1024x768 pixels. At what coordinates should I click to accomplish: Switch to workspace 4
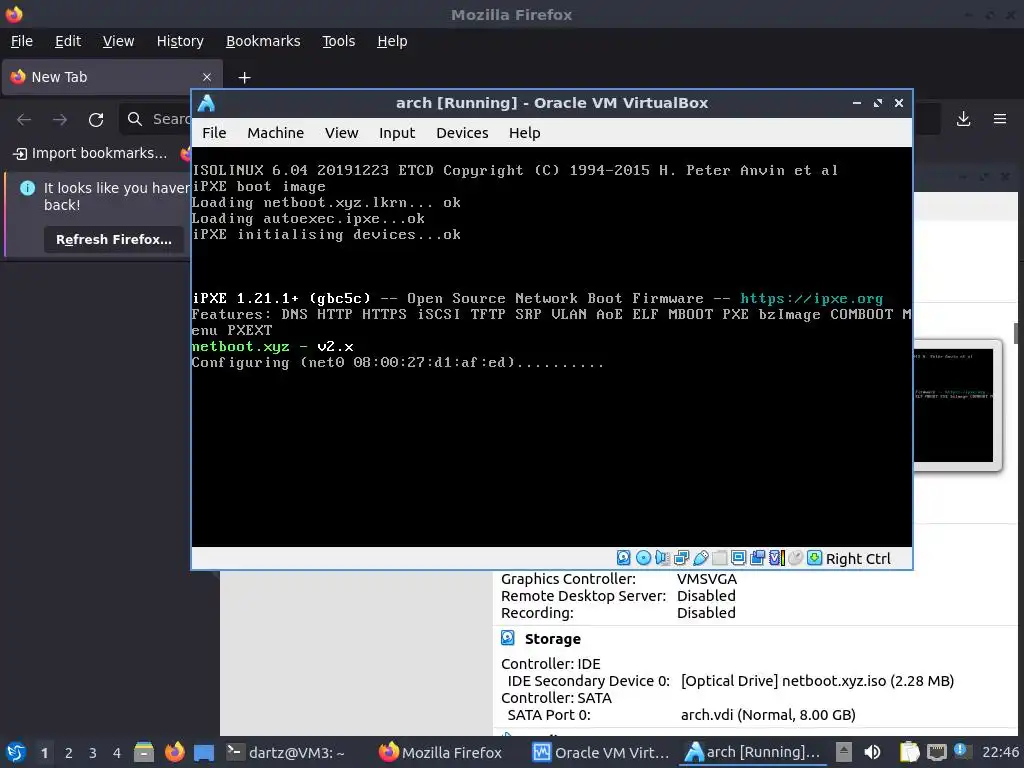point(117,753)
